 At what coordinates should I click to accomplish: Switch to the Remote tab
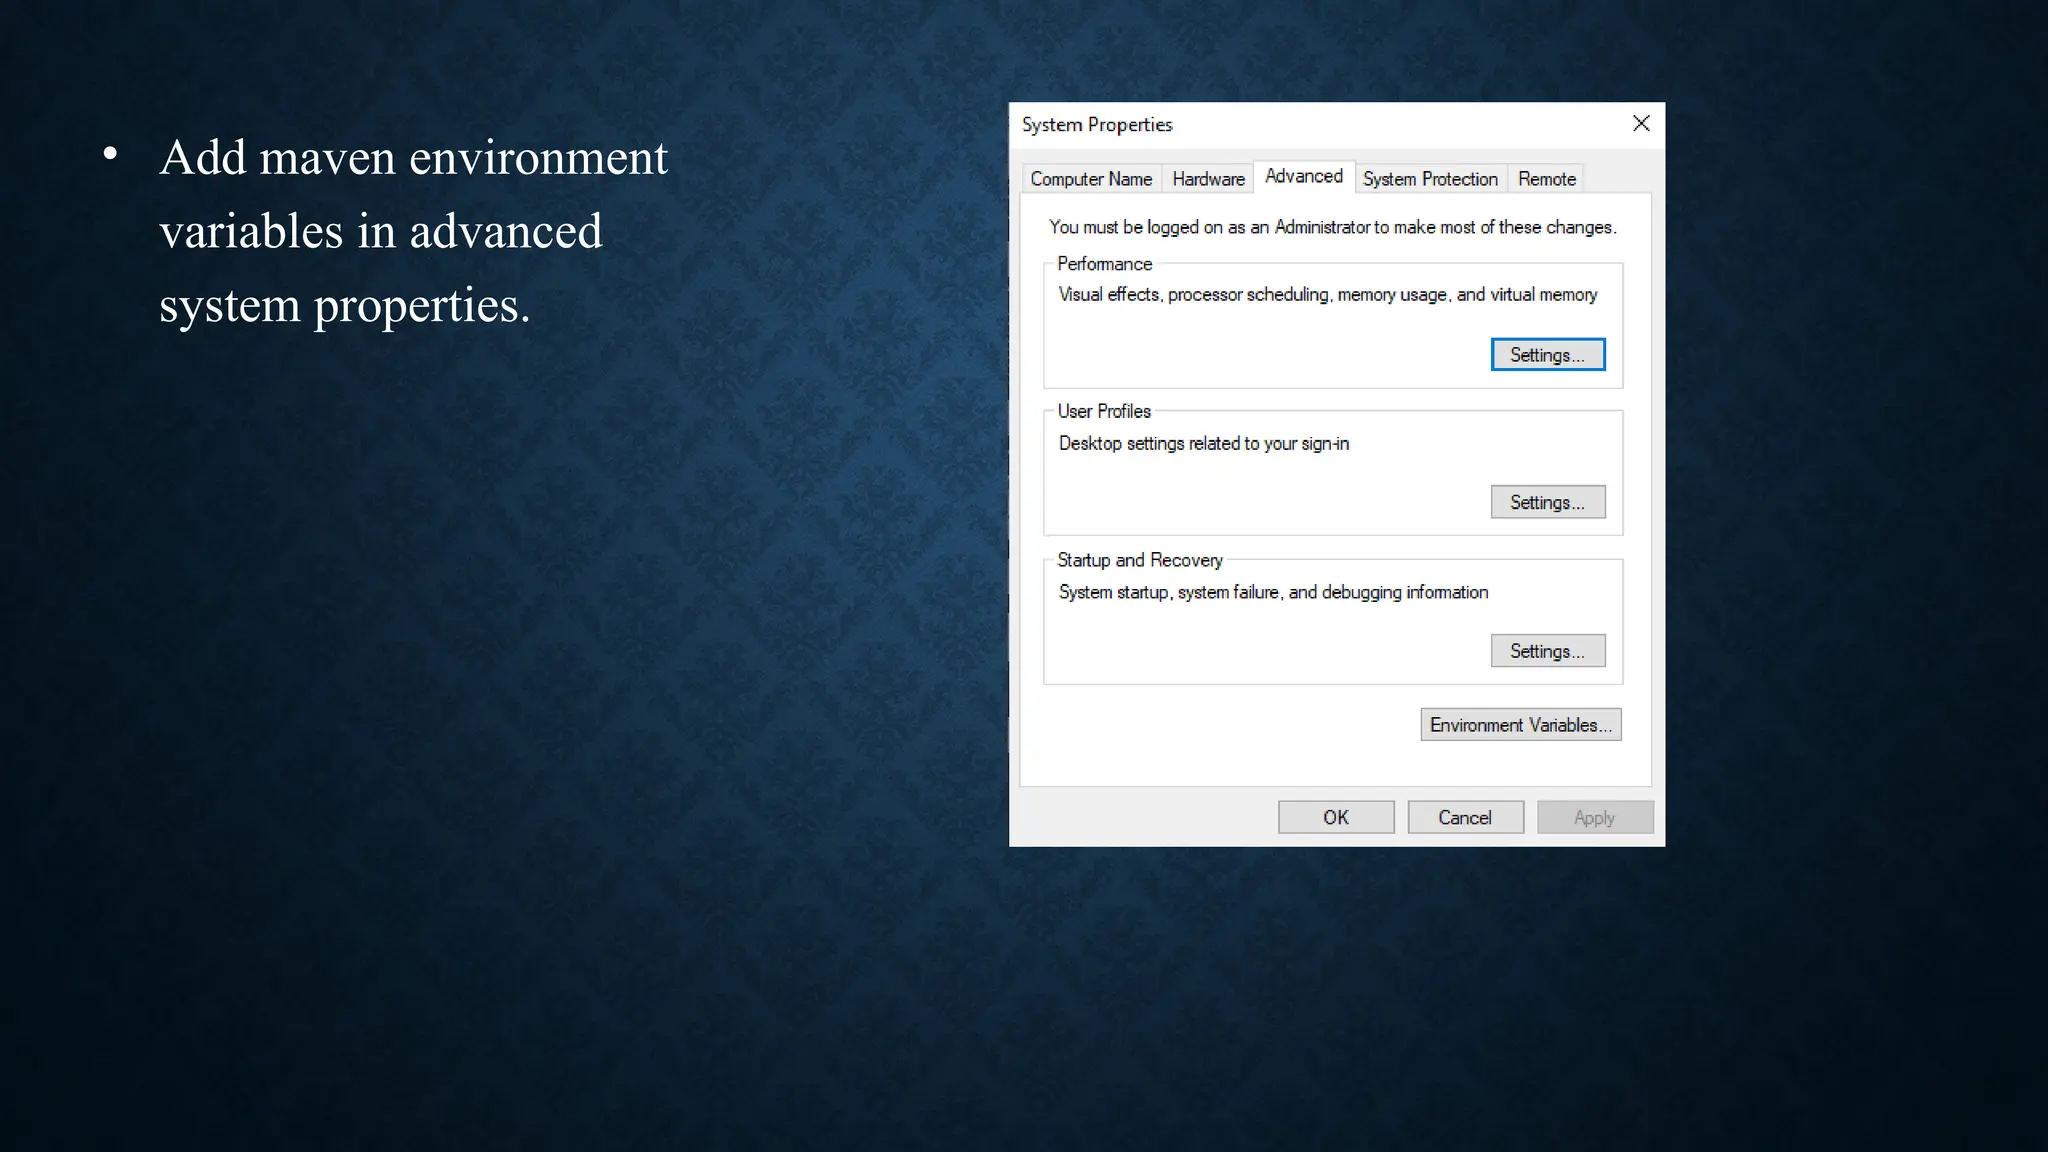[1546, 179]
